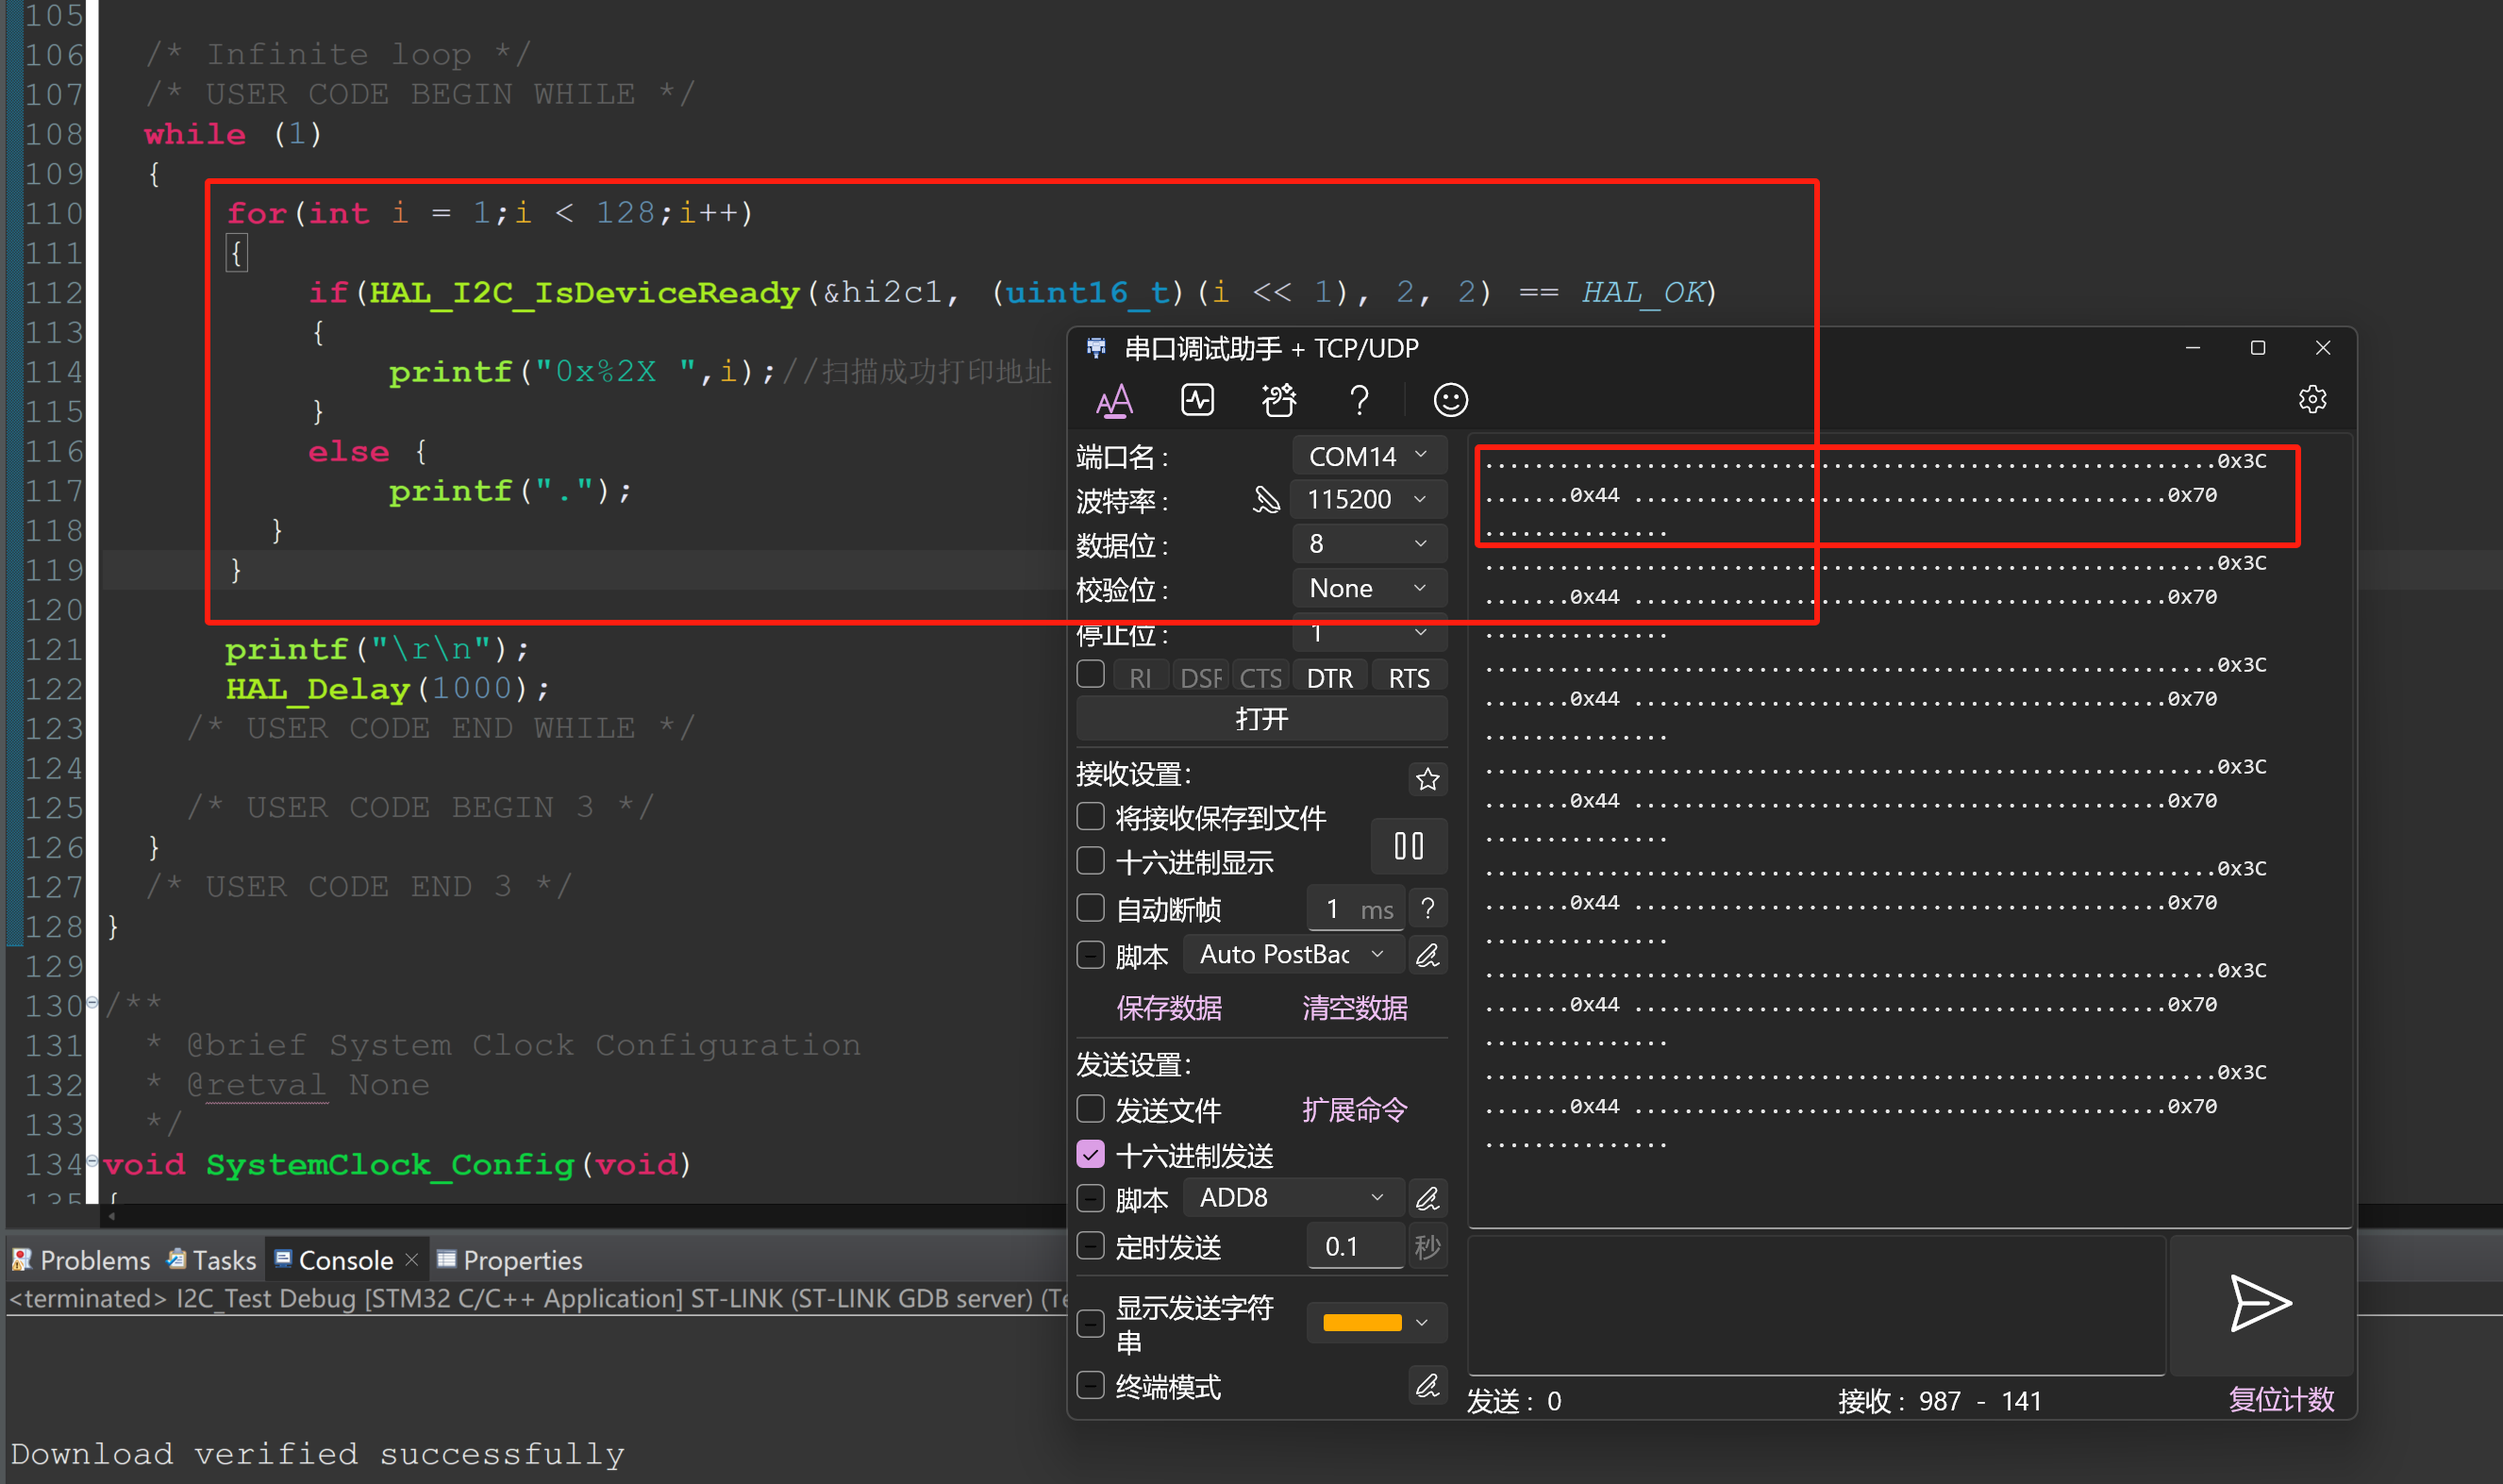Open the 115200 baud rate dropdown
2503x1484 pixels.
(x=1367, y=499)
